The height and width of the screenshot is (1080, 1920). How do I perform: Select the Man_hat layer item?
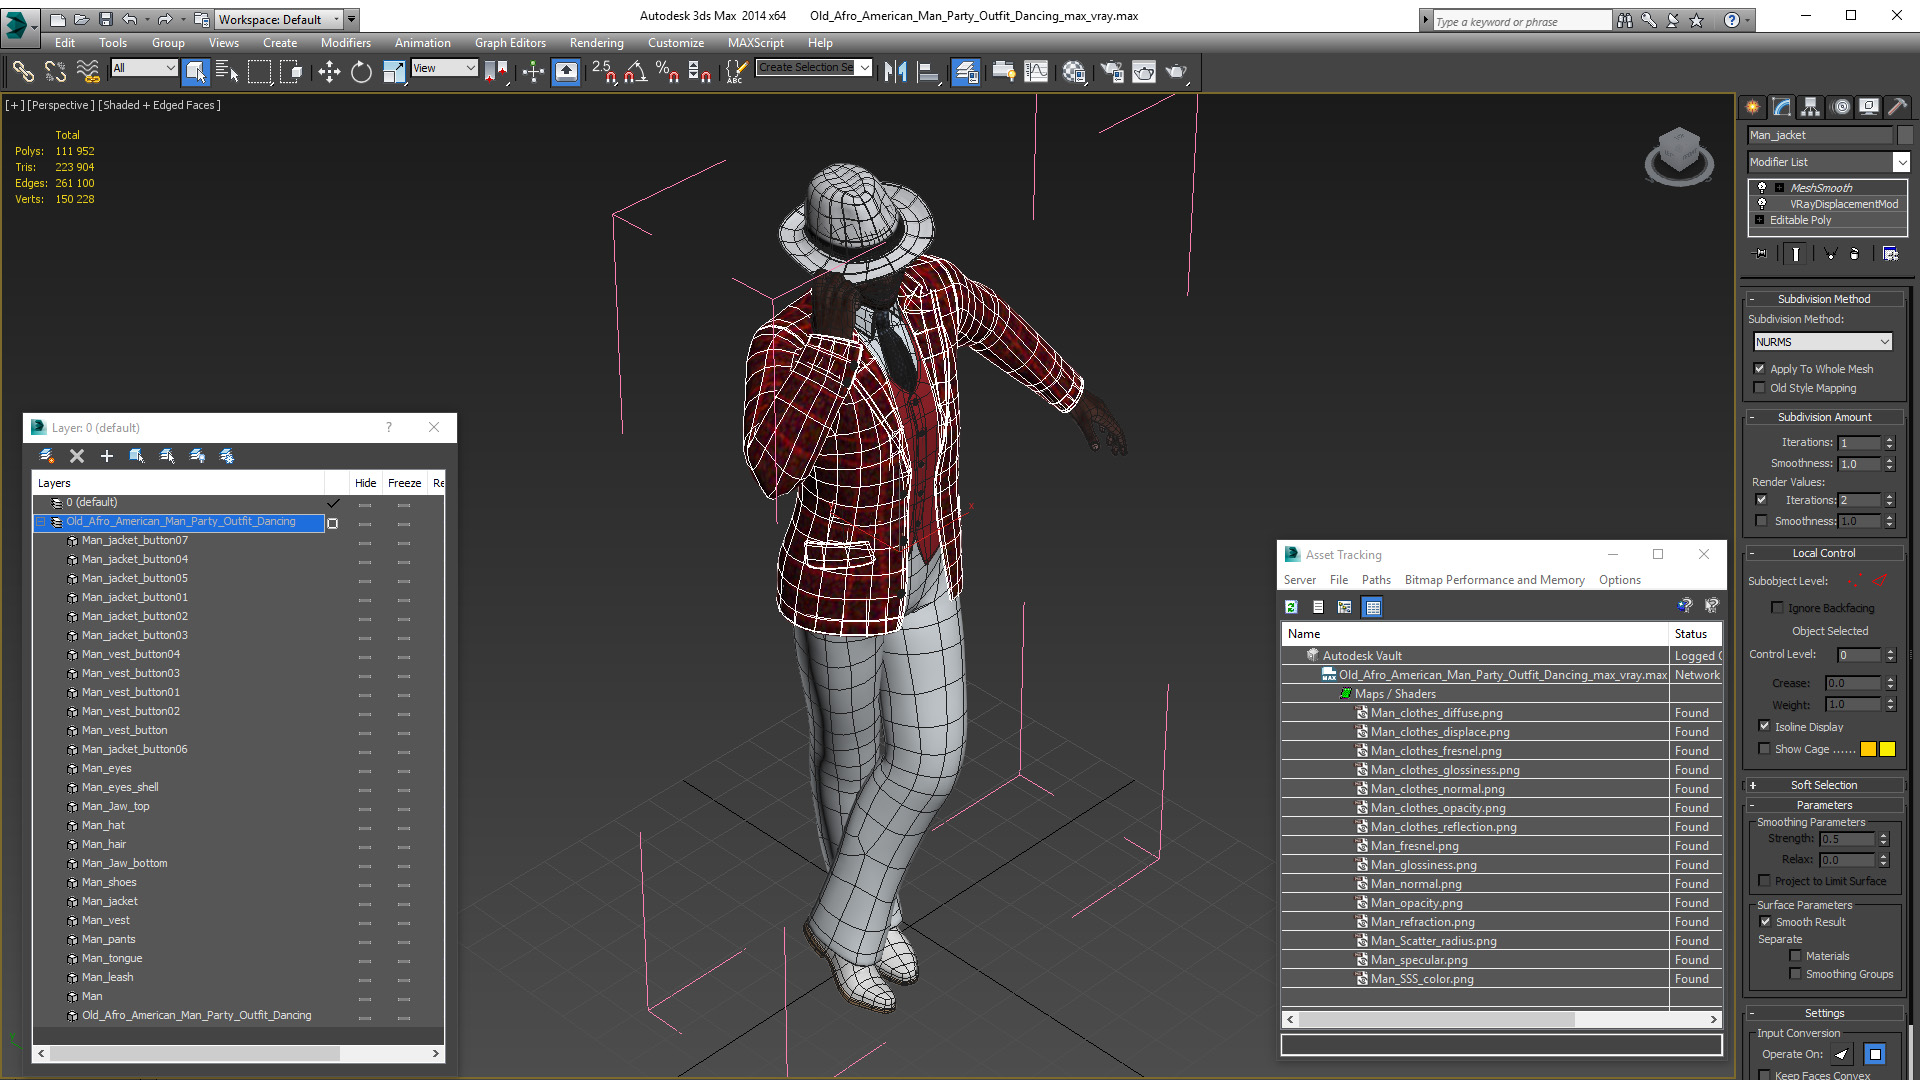coord(103,825)
